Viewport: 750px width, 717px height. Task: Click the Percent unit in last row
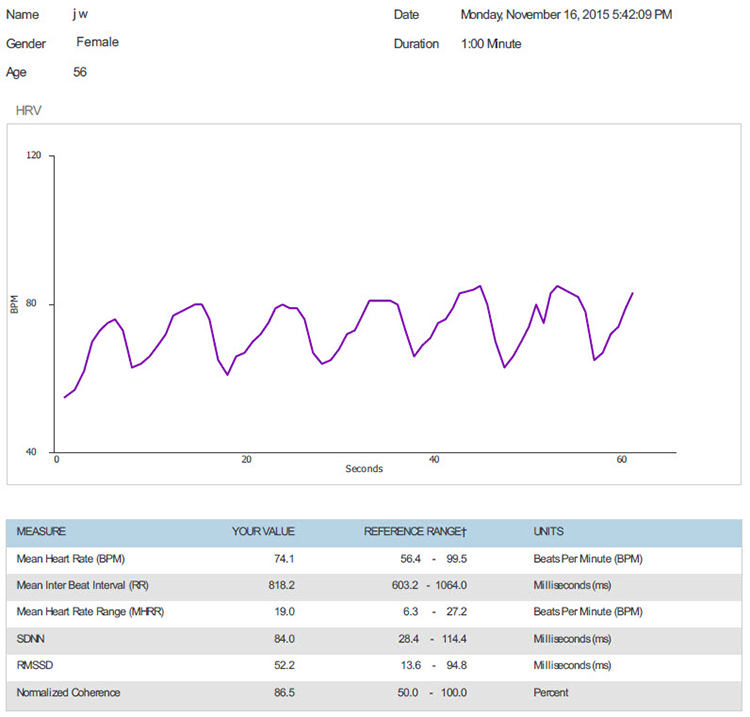coord(552,692)
